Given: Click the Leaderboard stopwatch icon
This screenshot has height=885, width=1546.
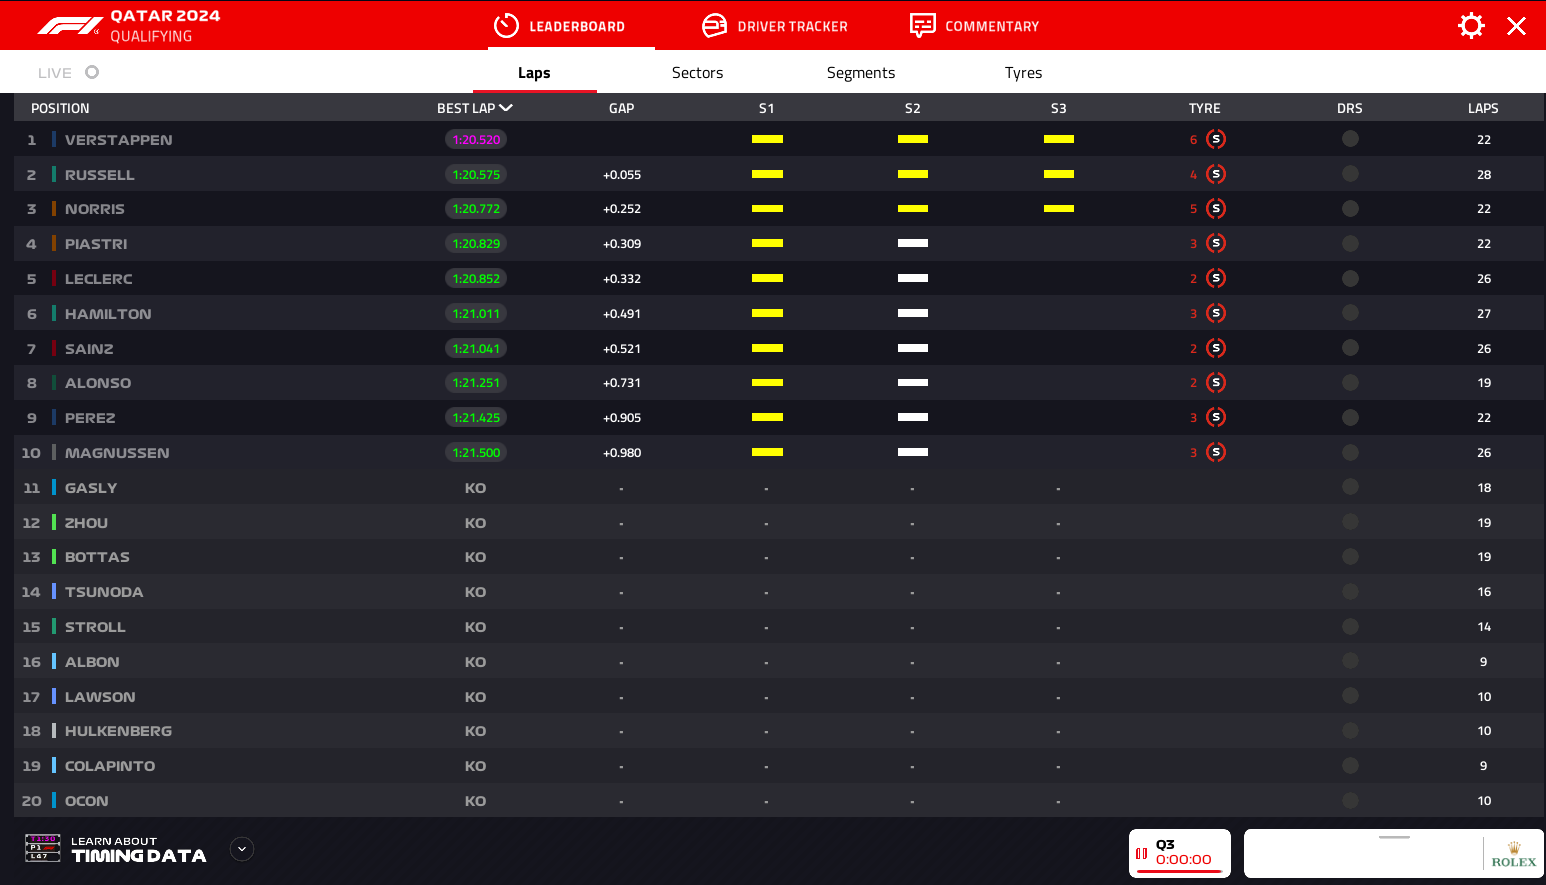Looking at the screenshot, I should click(506, 25).
